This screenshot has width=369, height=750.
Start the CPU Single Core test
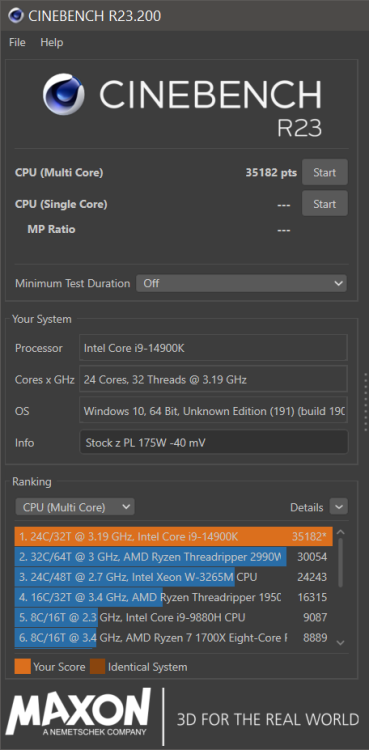[324, 204]
